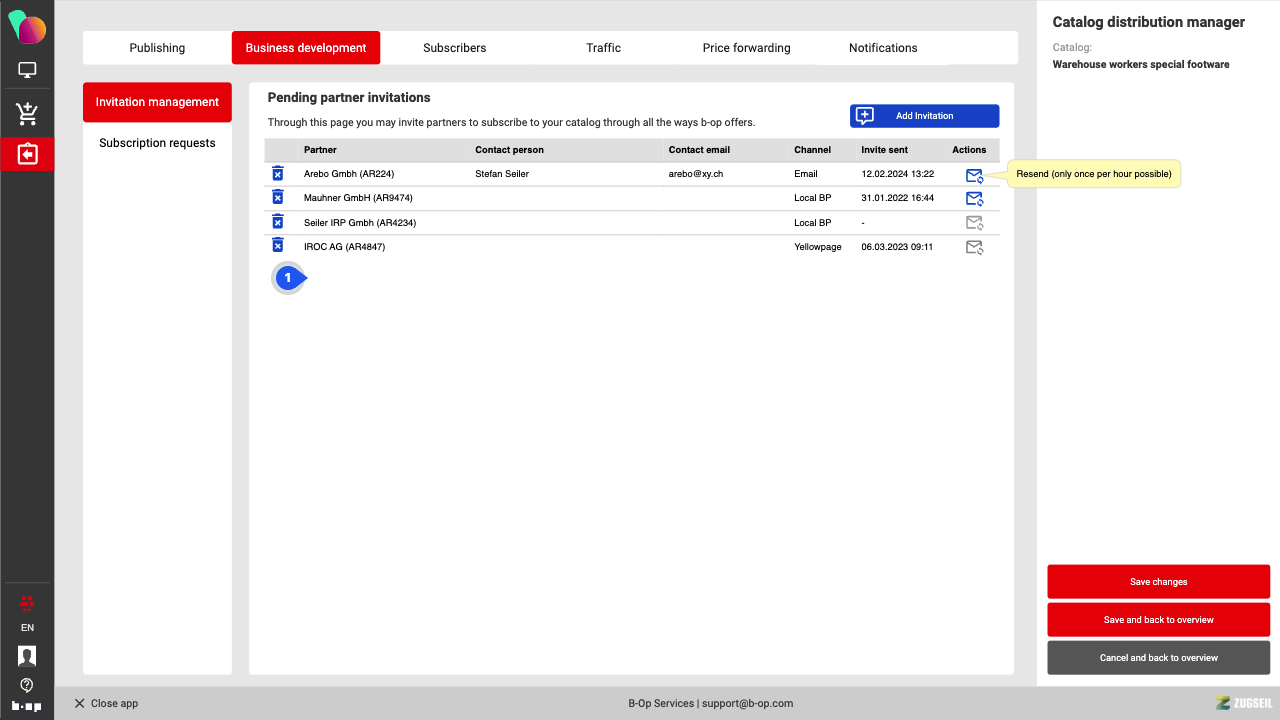Remove Seiler IRP Gmbh invitation
The width and height of the screenshot is (1280, 720).
[278, 222]
